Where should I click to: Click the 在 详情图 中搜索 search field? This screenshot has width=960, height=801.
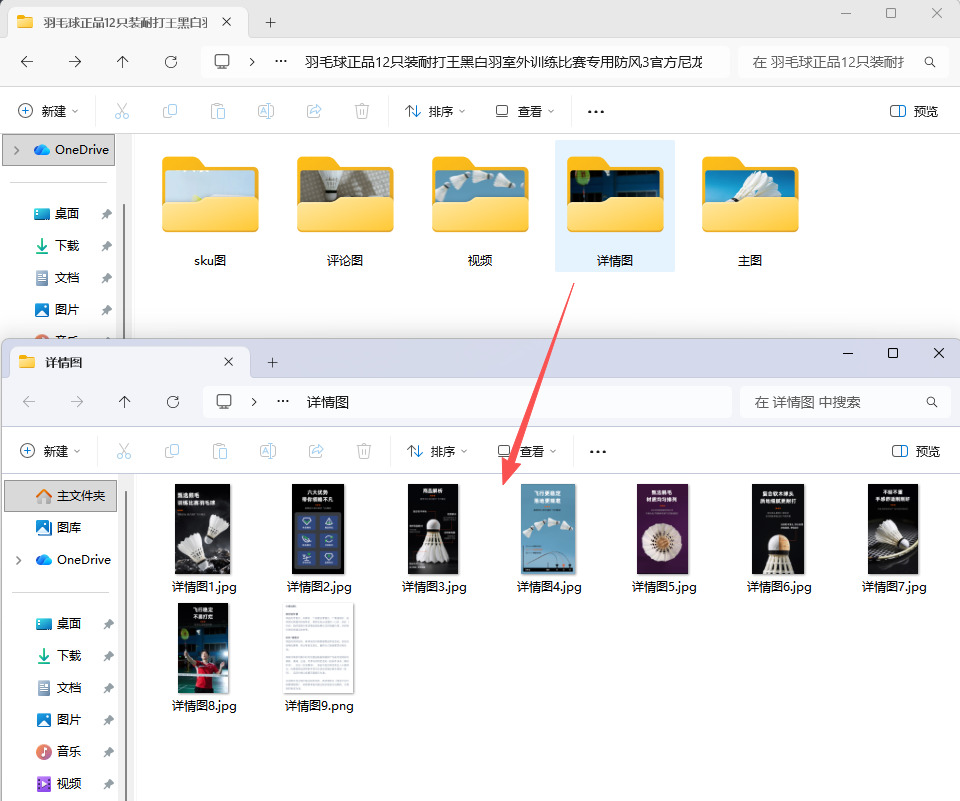pyautogui.click(x=845, y=402)
